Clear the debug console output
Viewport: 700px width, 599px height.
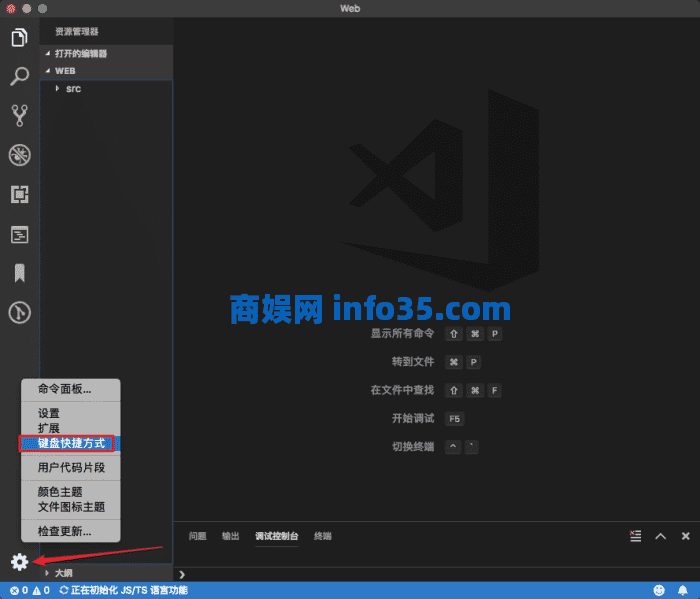(635, 536)
